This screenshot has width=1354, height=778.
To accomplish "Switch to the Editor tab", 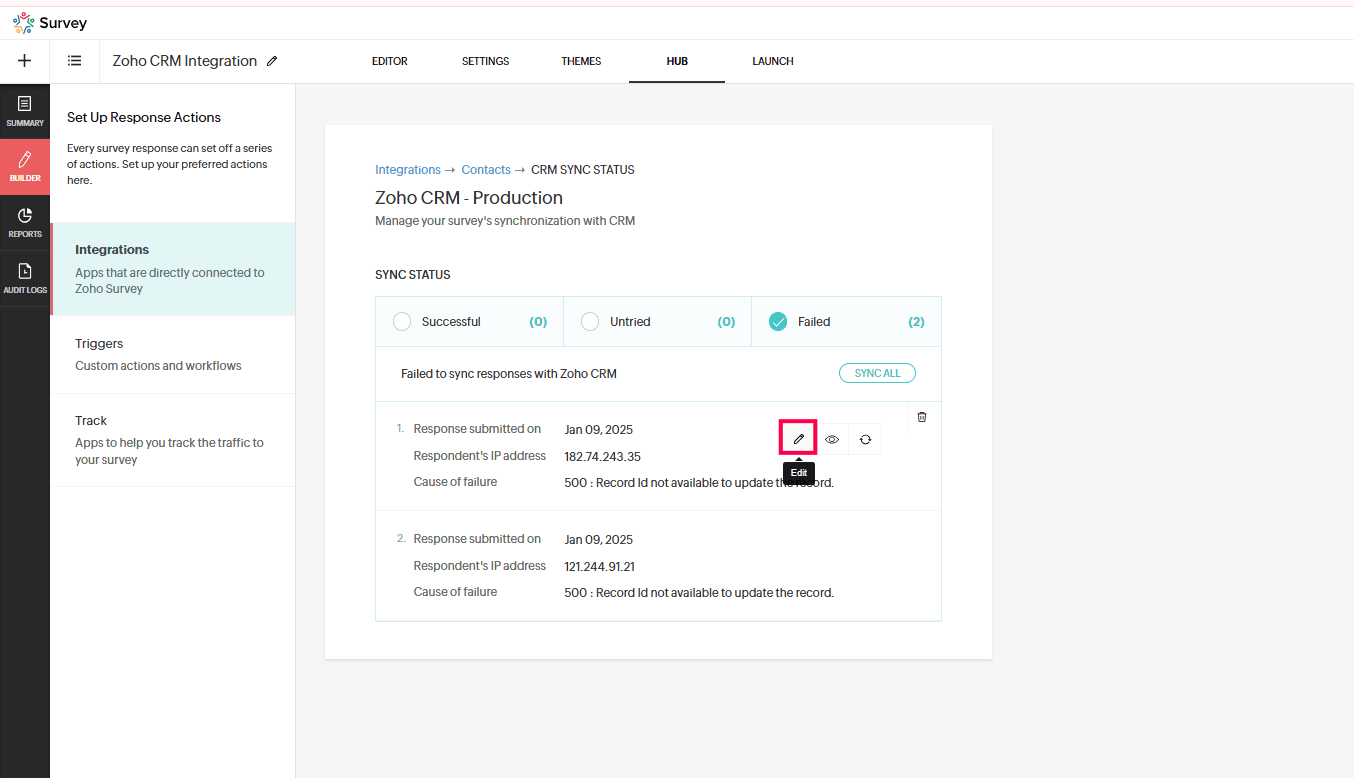I will click(390, 61).
